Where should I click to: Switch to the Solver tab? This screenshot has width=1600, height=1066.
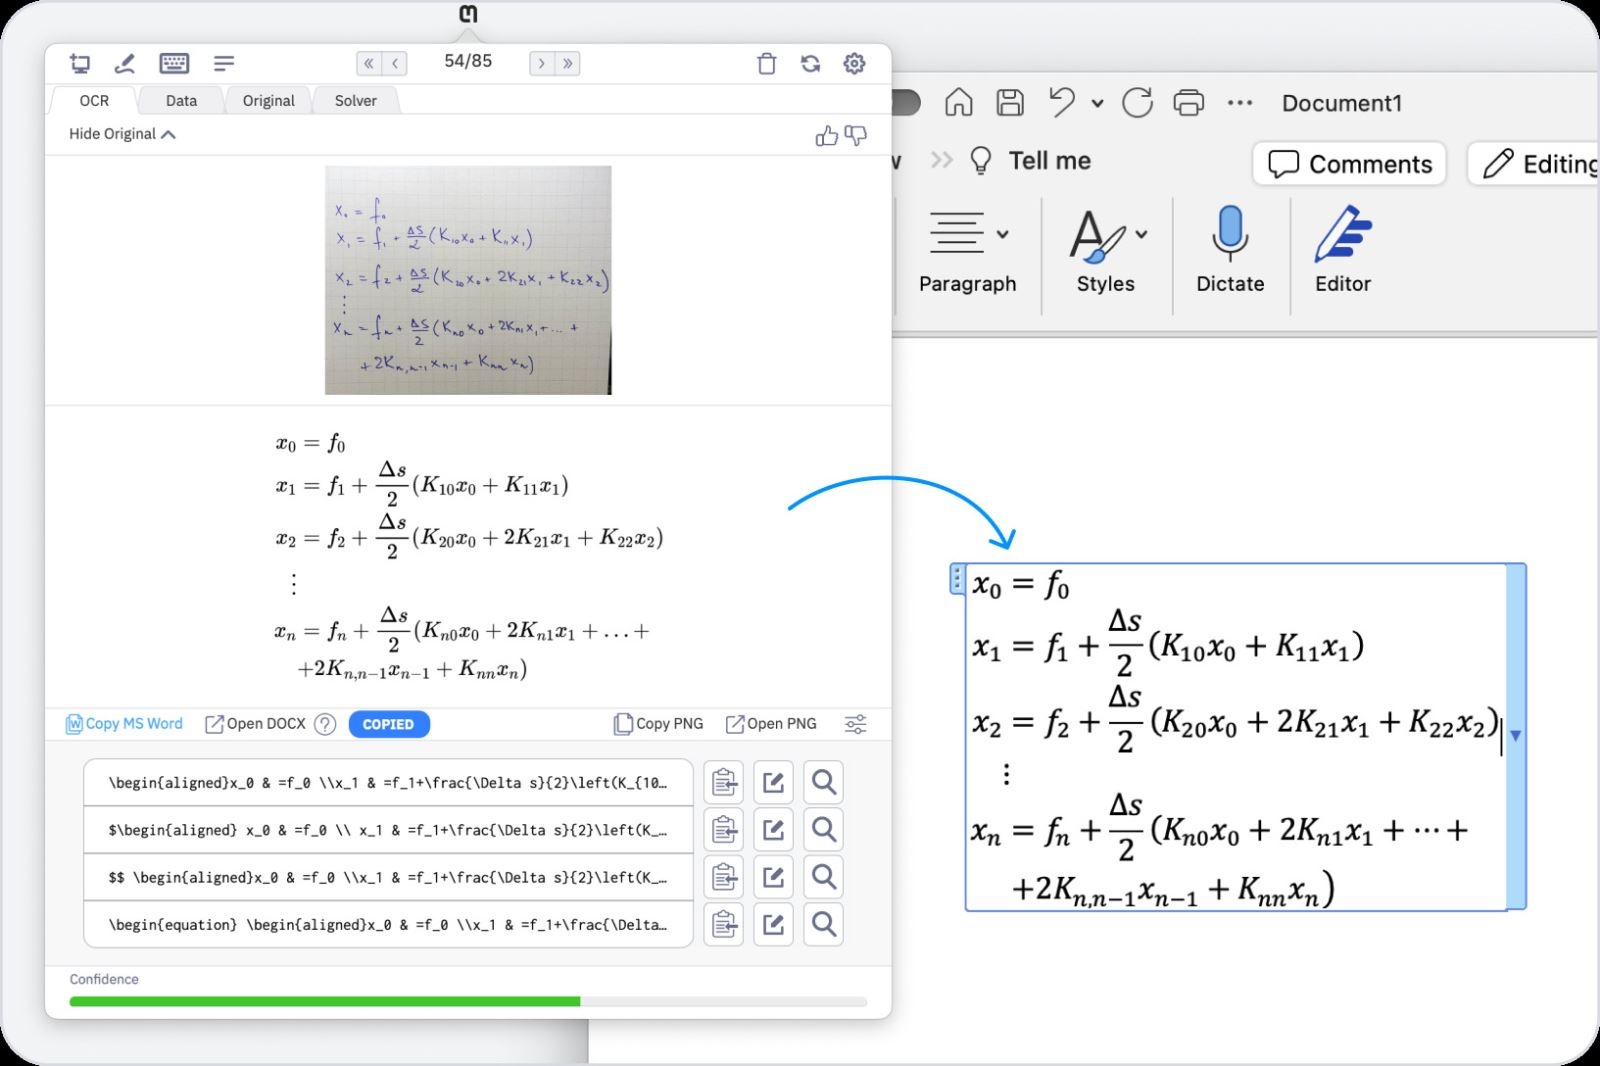tap(355, 100)
